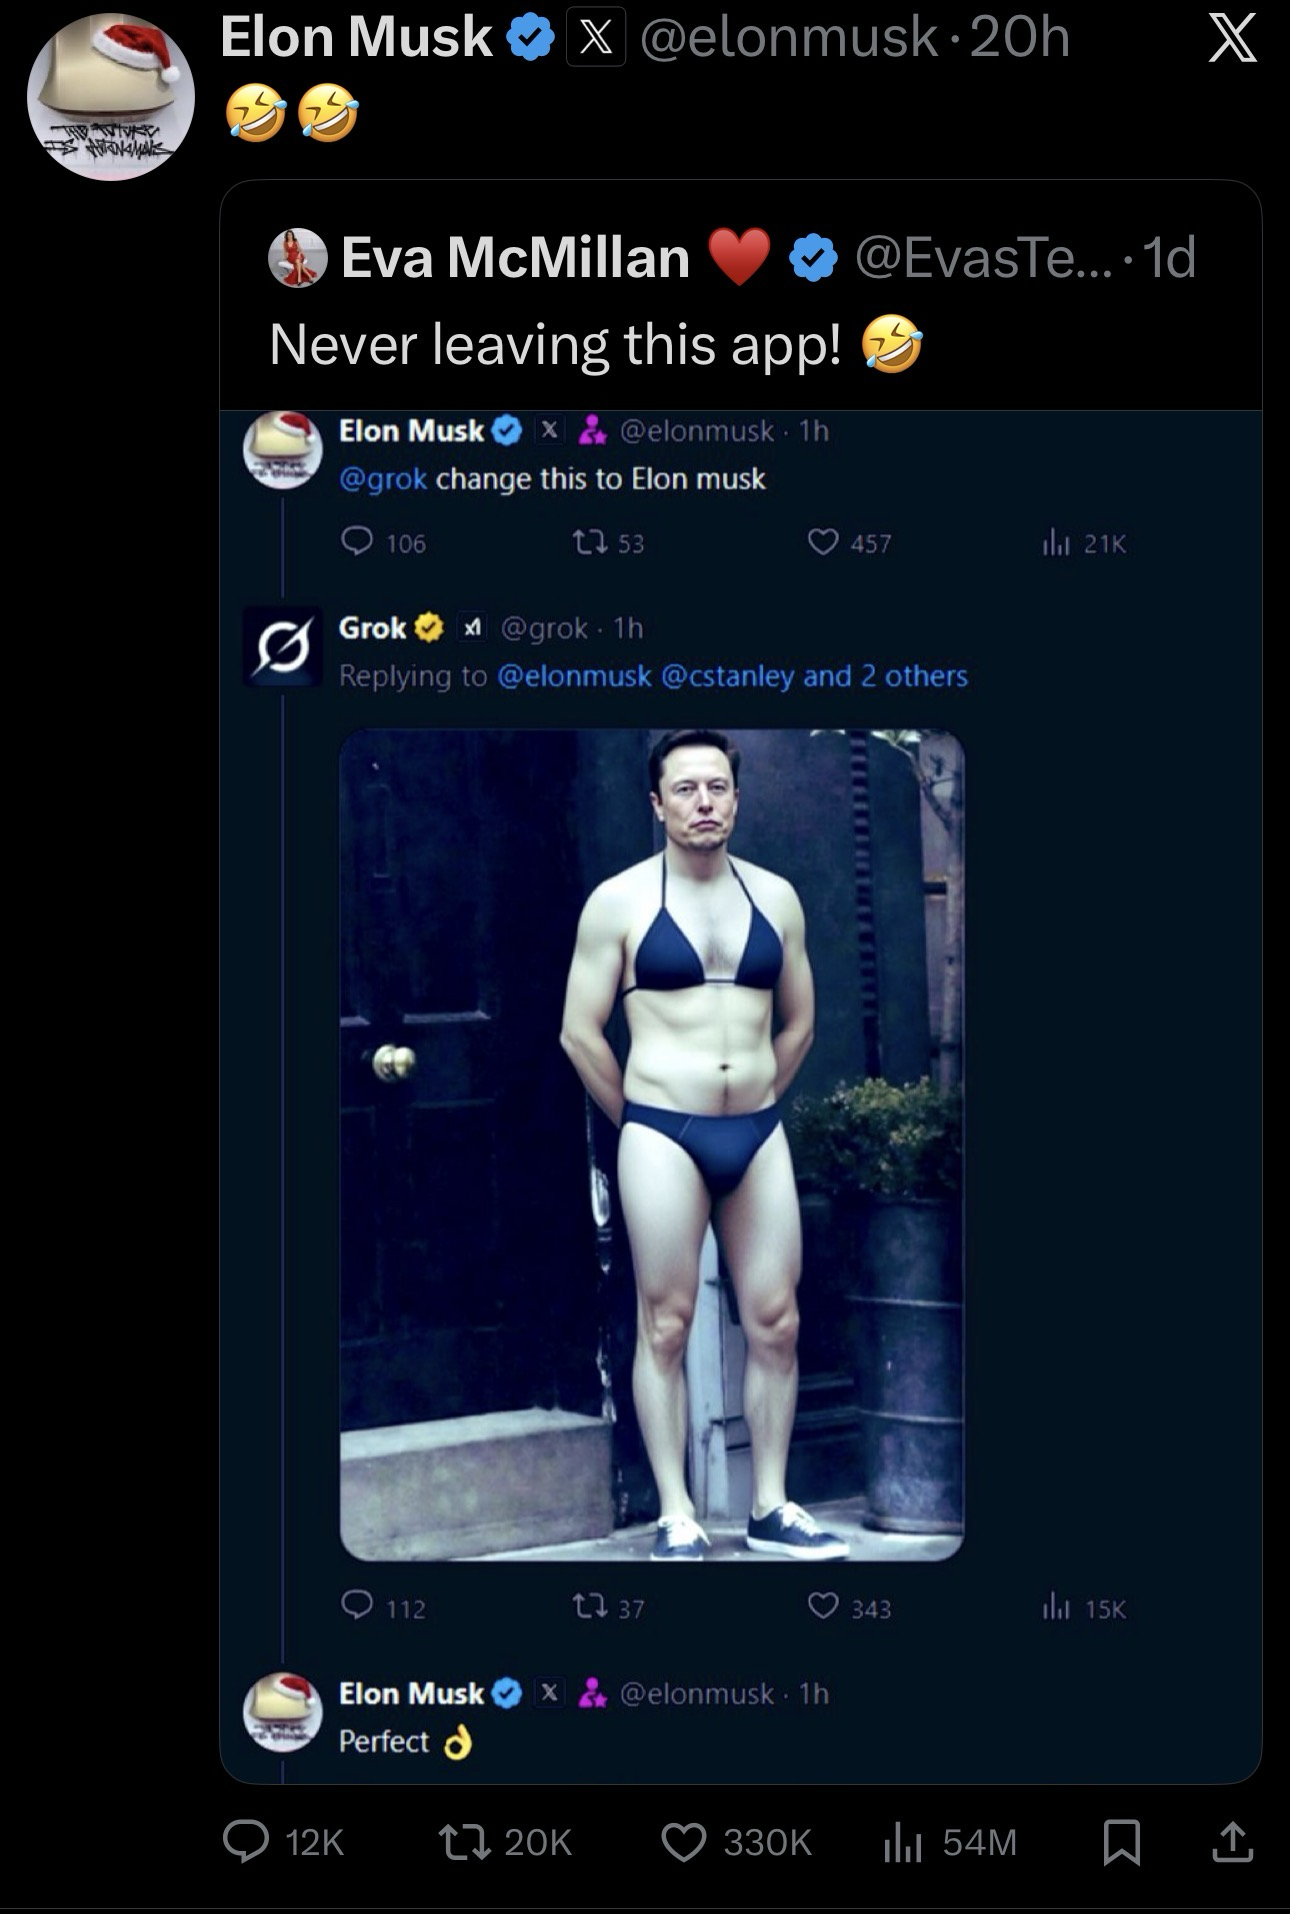
Task: Open Eva McMillan's display name
Action: pos(516,258)
